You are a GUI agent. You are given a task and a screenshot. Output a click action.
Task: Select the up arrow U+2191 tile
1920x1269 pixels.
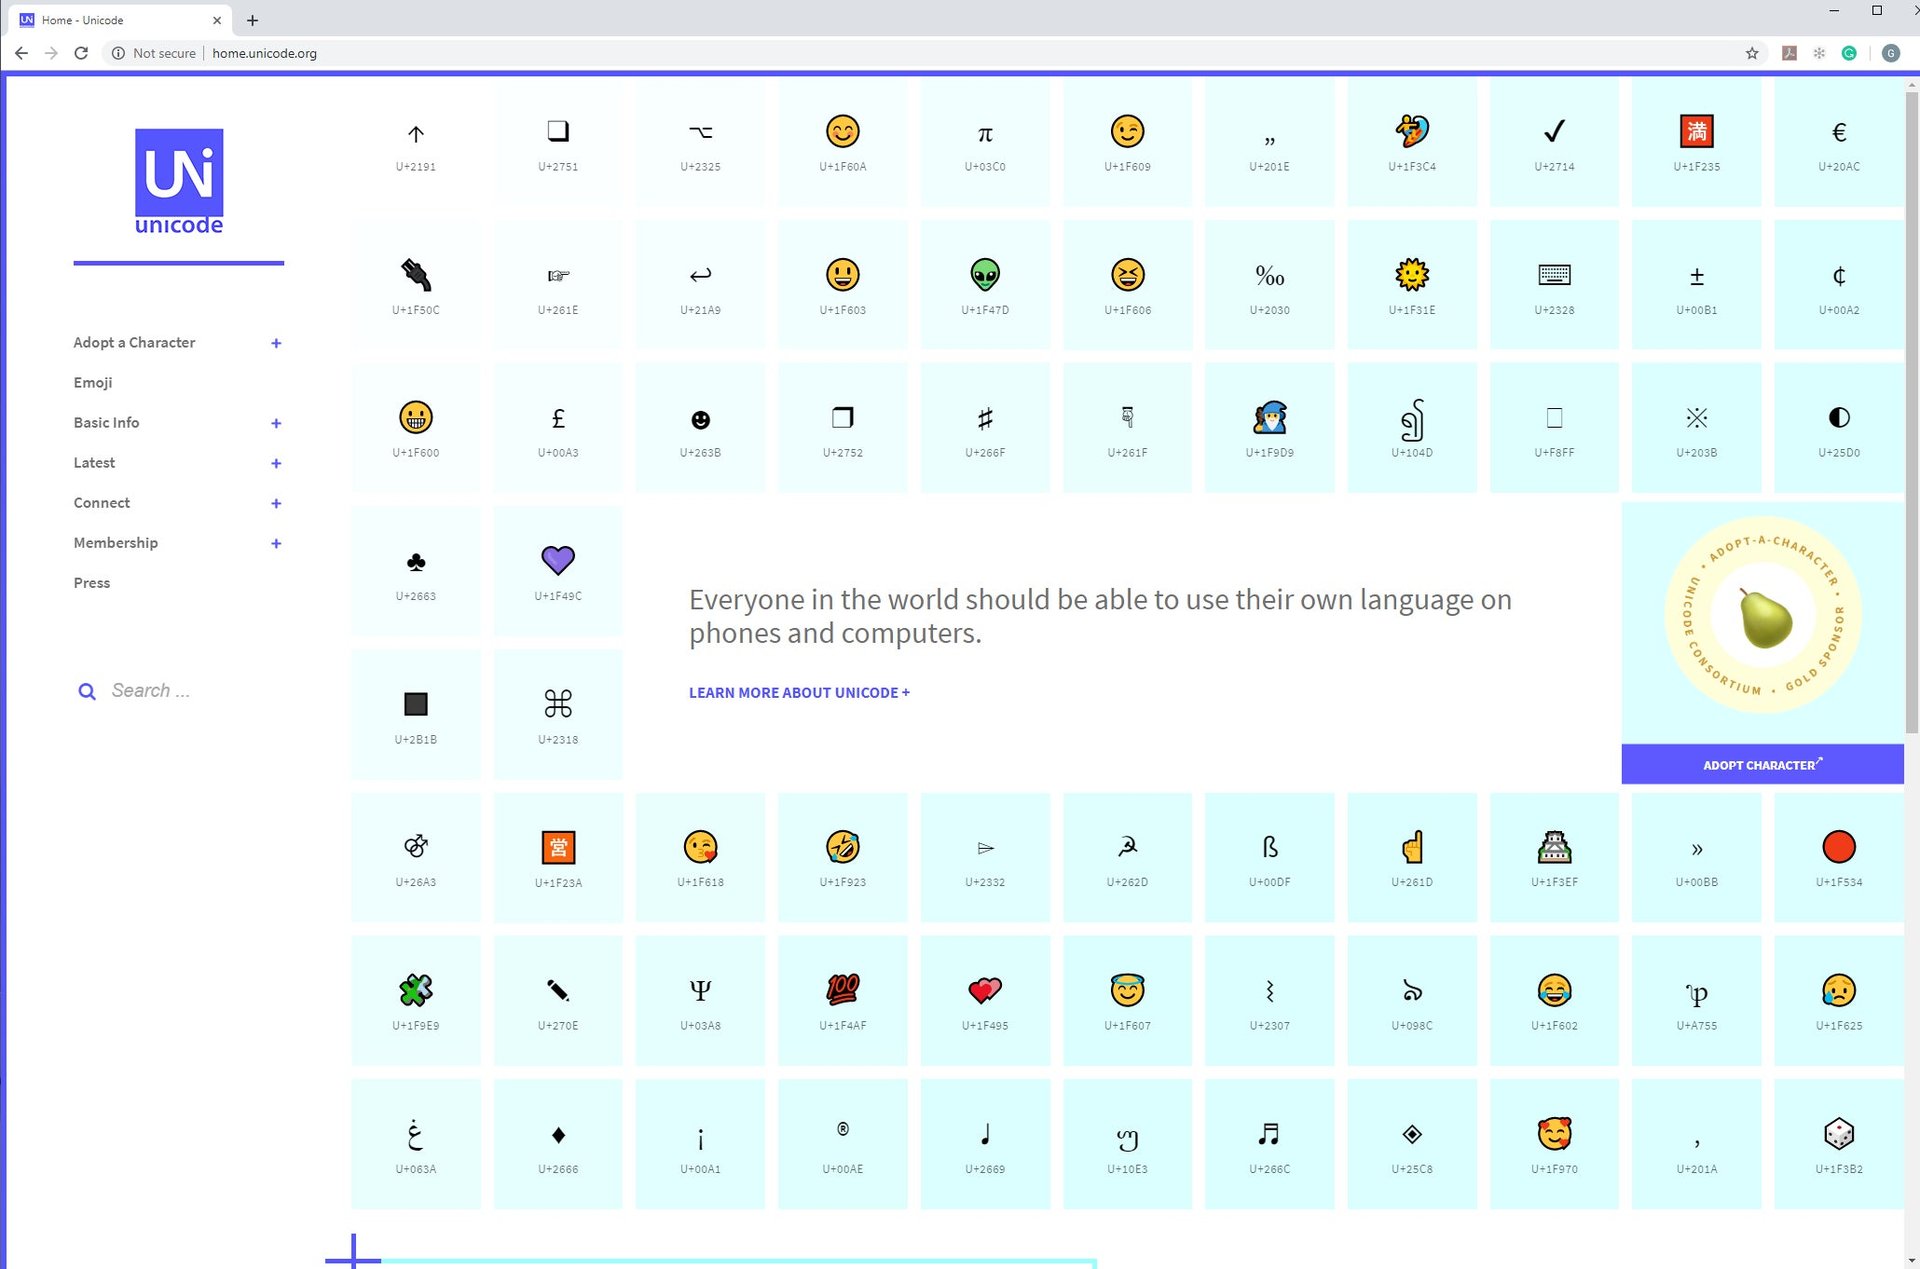coord(416,142)
